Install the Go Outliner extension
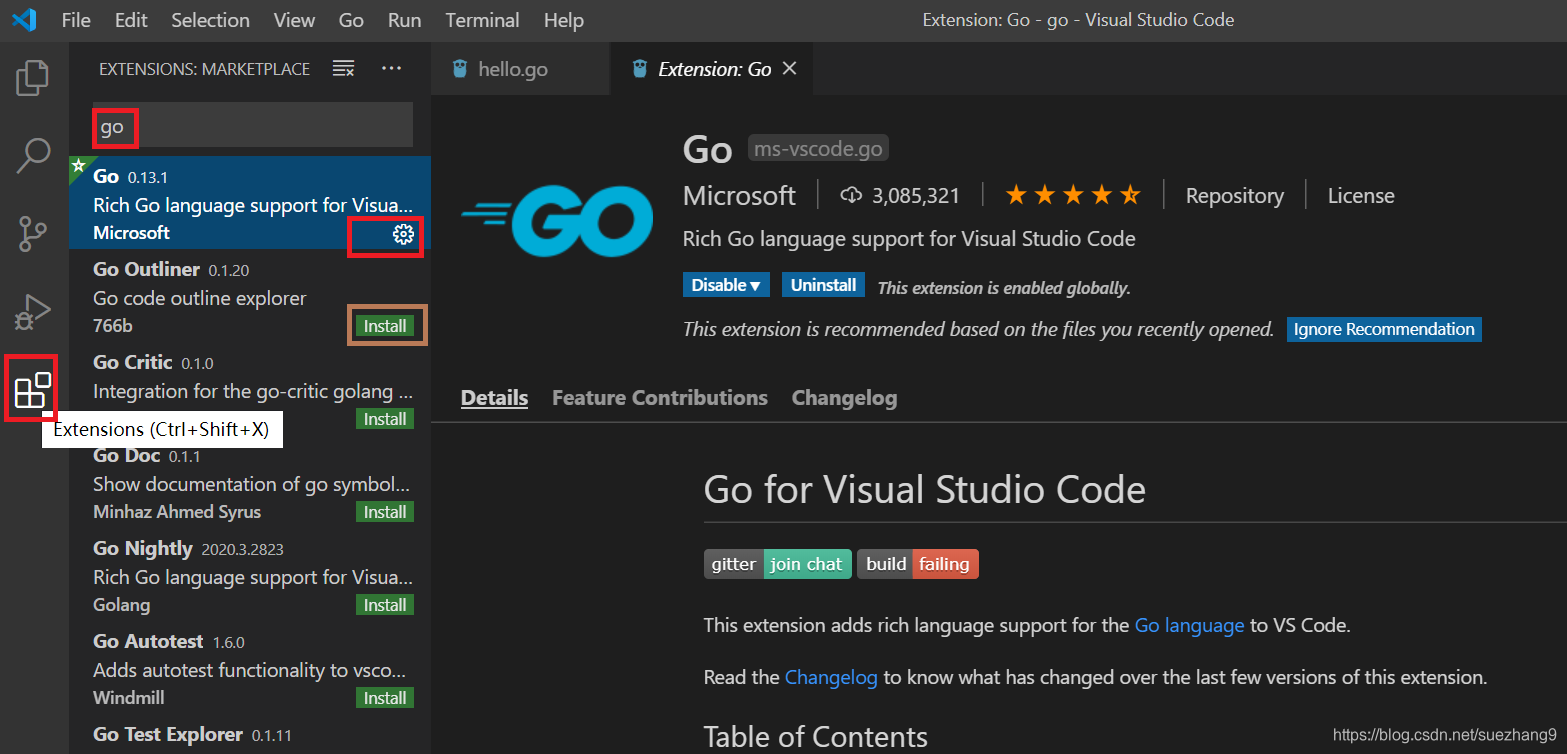The width and height of the screenshot is (1567, 754). (385, 326)
